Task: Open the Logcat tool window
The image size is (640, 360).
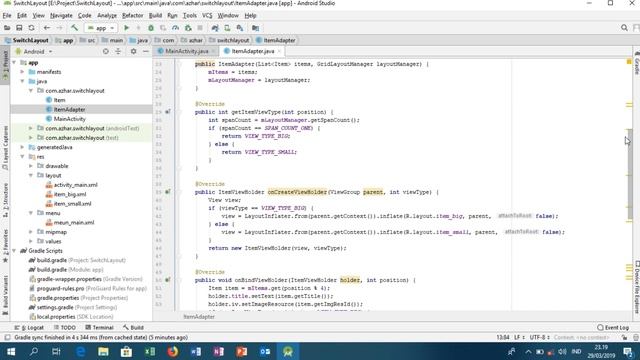Action: pos(29,327)
